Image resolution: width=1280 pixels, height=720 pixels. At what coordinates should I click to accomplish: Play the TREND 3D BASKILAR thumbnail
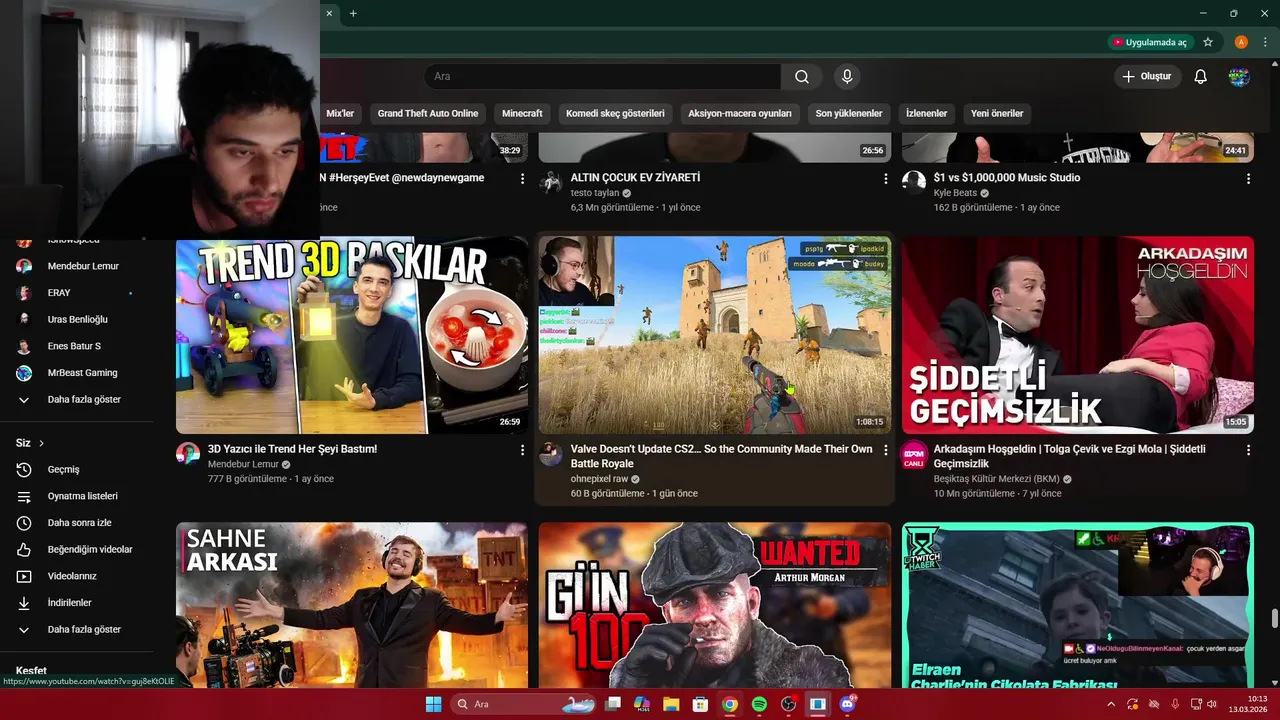352,335
